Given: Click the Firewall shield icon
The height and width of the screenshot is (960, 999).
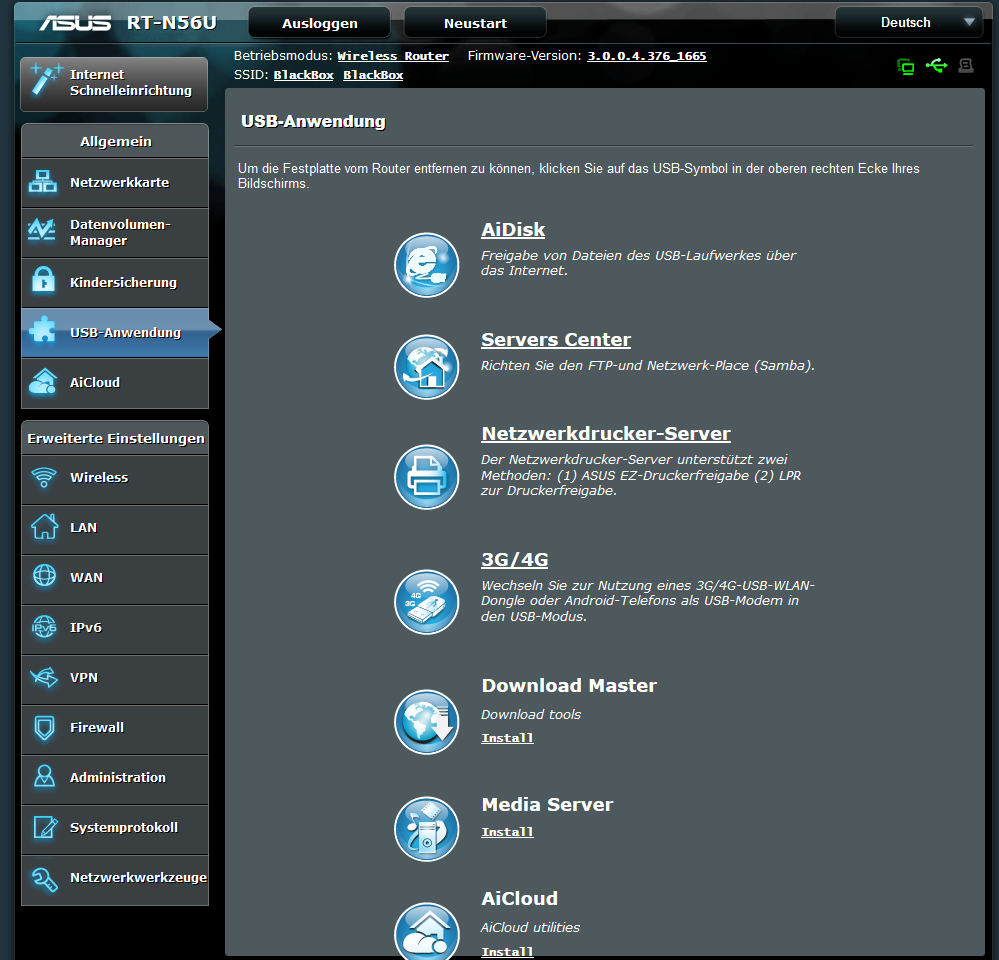Looking at the screenshot, I should pos(44,727).
